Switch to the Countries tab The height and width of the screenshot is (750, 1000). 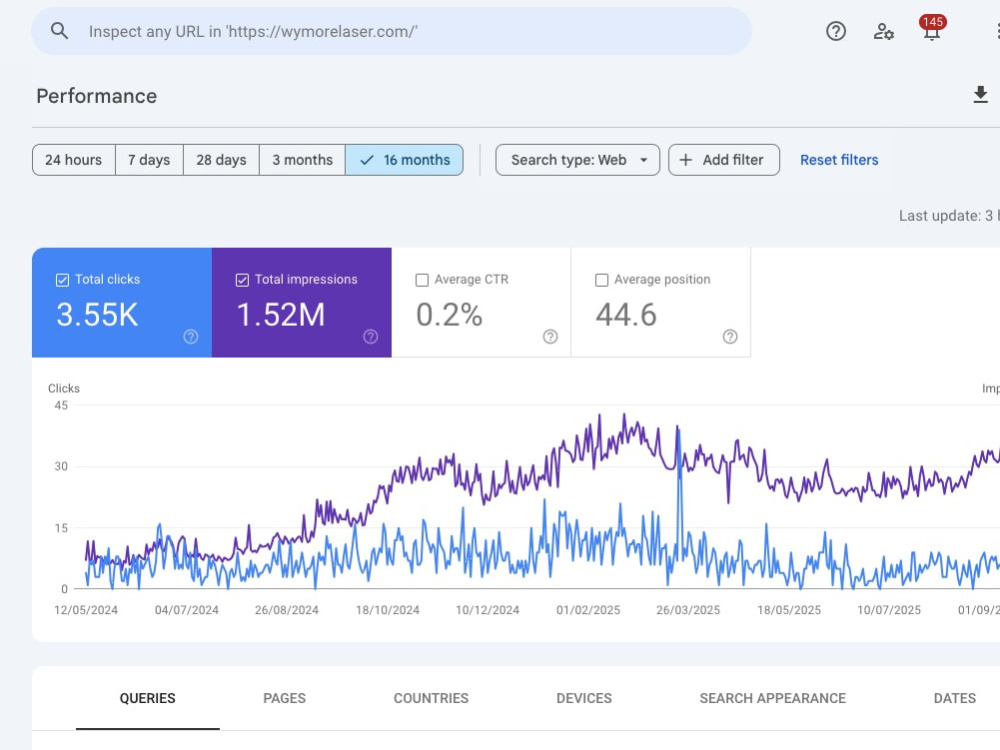click(x=431, y=698)
